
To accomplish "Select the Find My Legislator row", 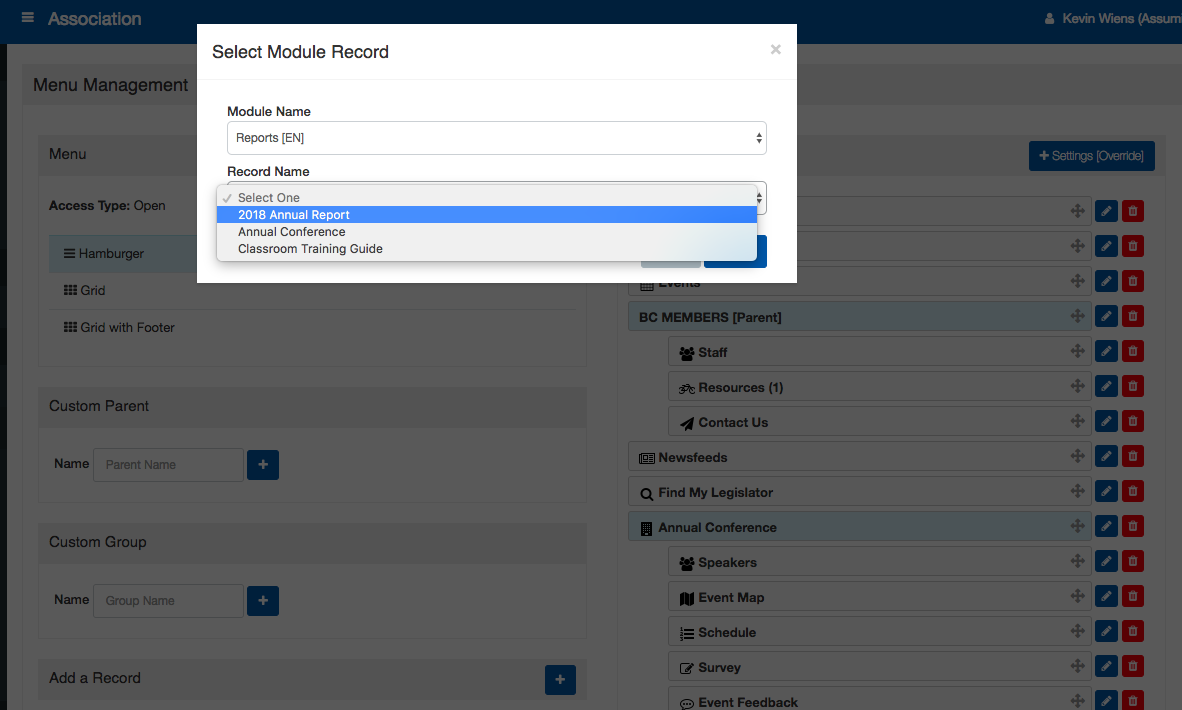I will pyautogui.click(x=859, y=492).
